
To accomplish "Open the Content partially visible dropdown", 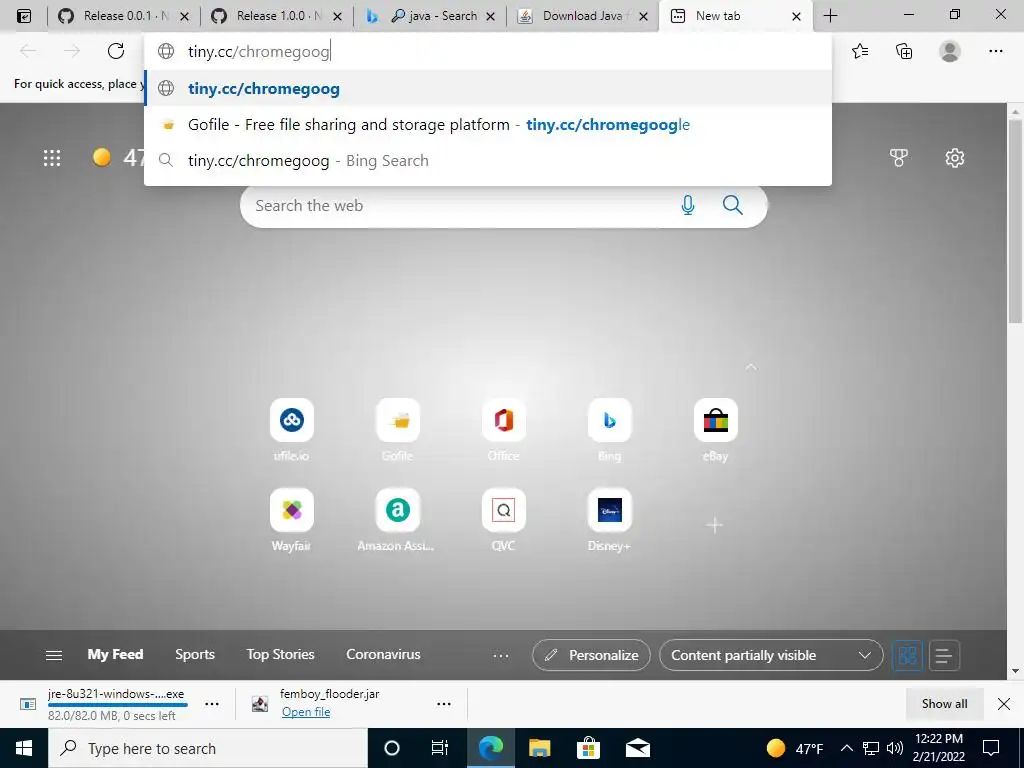I will click(x=771, y=655).
